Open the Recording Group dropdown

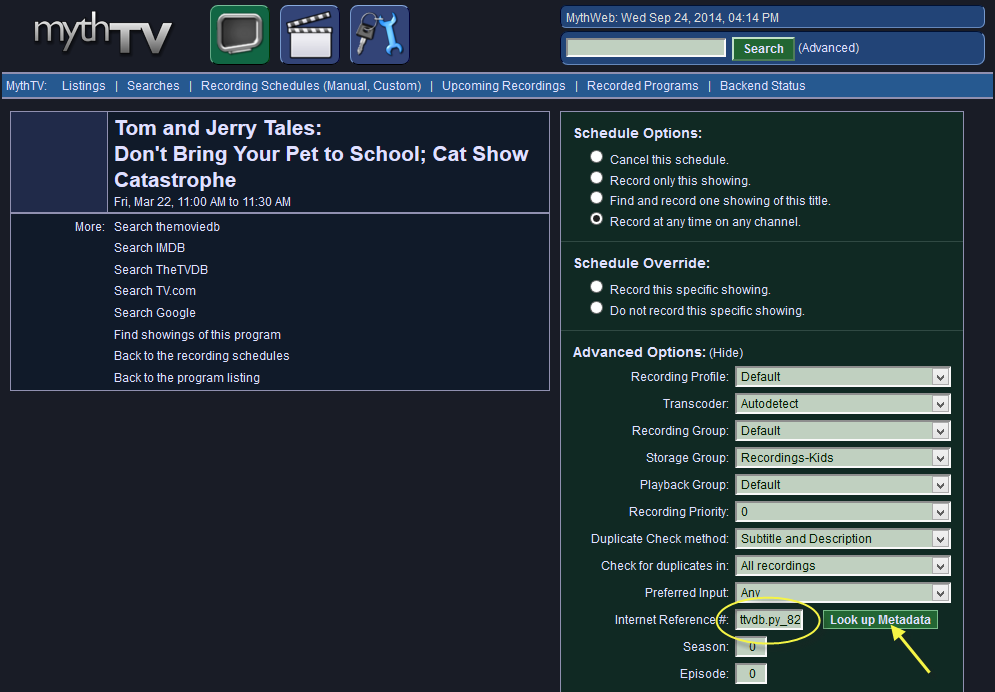pyautogui.click(x=843, y=431)
